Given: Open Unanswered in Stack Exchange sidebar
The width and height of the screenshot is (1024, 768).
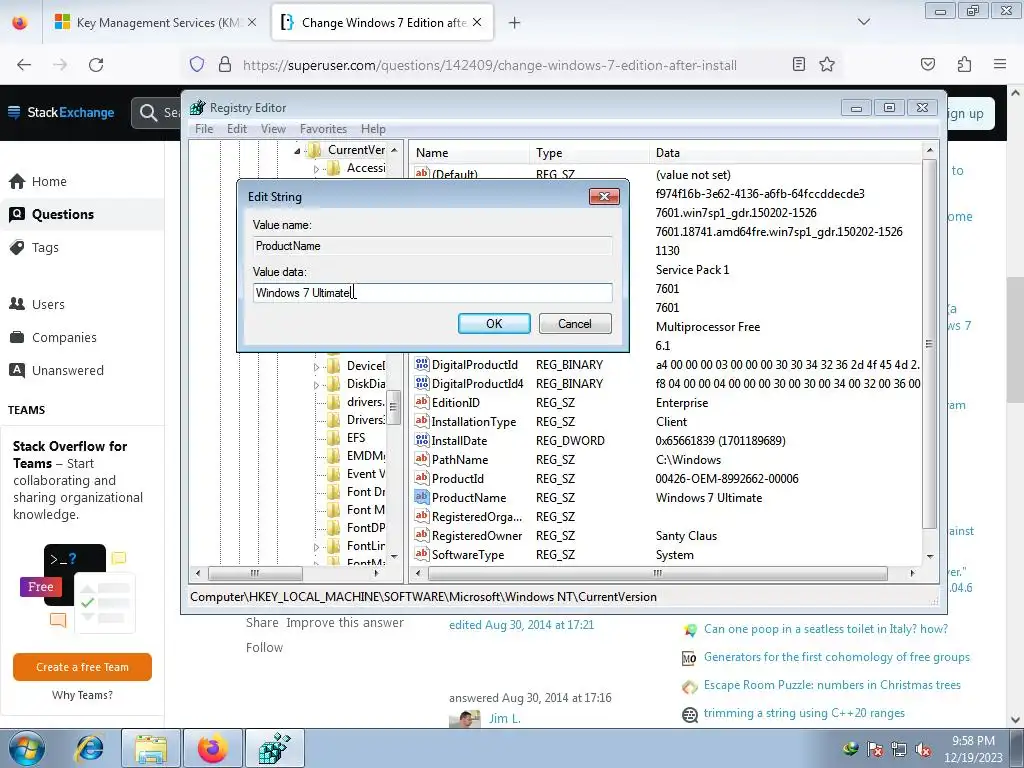Looking at the screenshot, I should 68,370.
